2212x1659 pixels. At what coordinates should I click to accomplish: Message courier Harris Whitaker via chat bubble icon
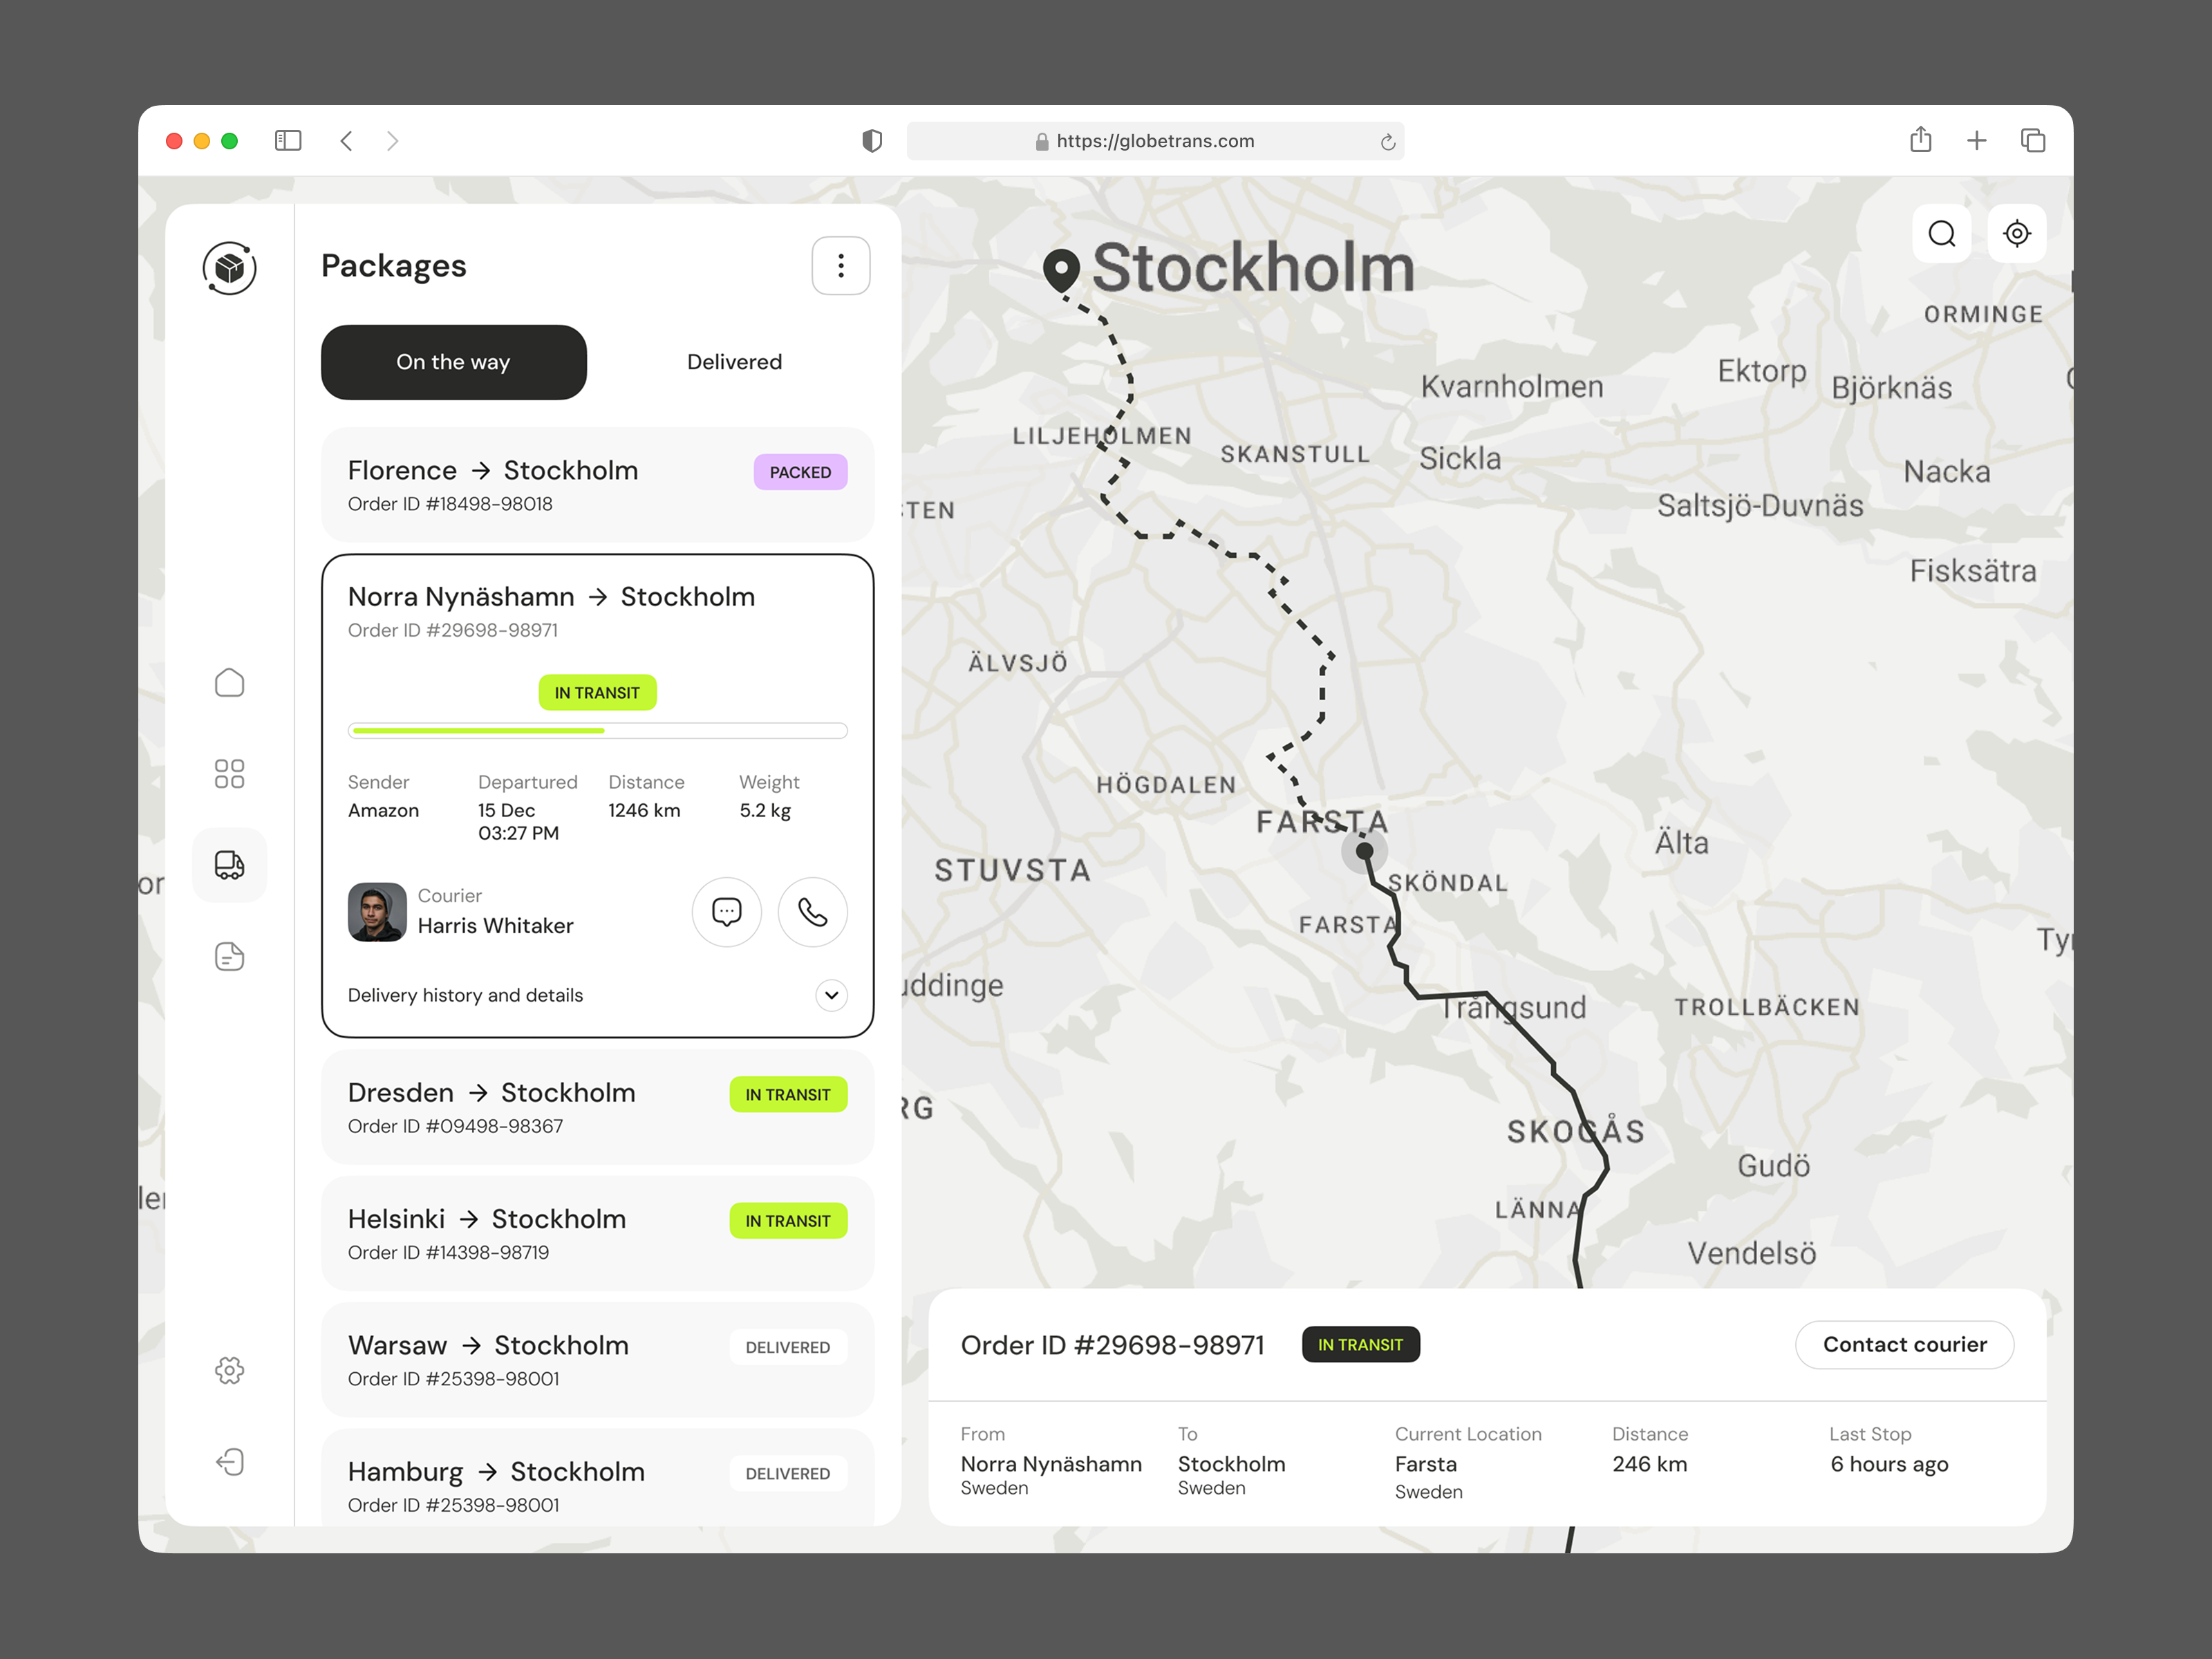[x=727, y=912]
